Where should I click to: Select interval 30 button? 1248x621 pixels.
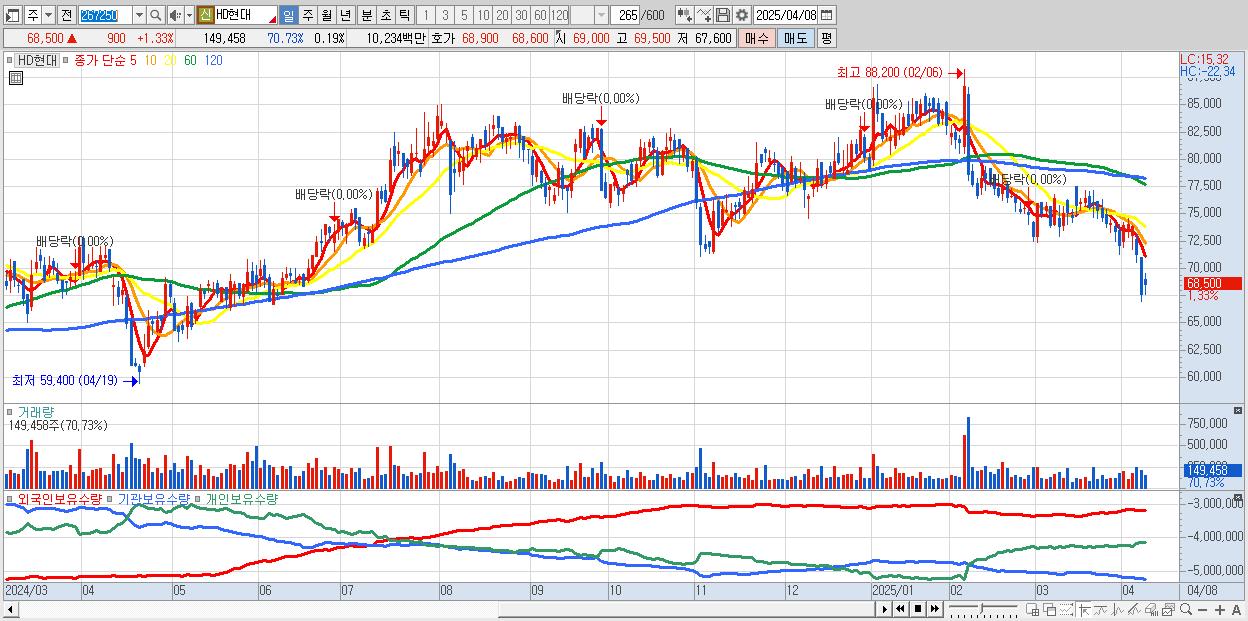(x=521, y=15)
